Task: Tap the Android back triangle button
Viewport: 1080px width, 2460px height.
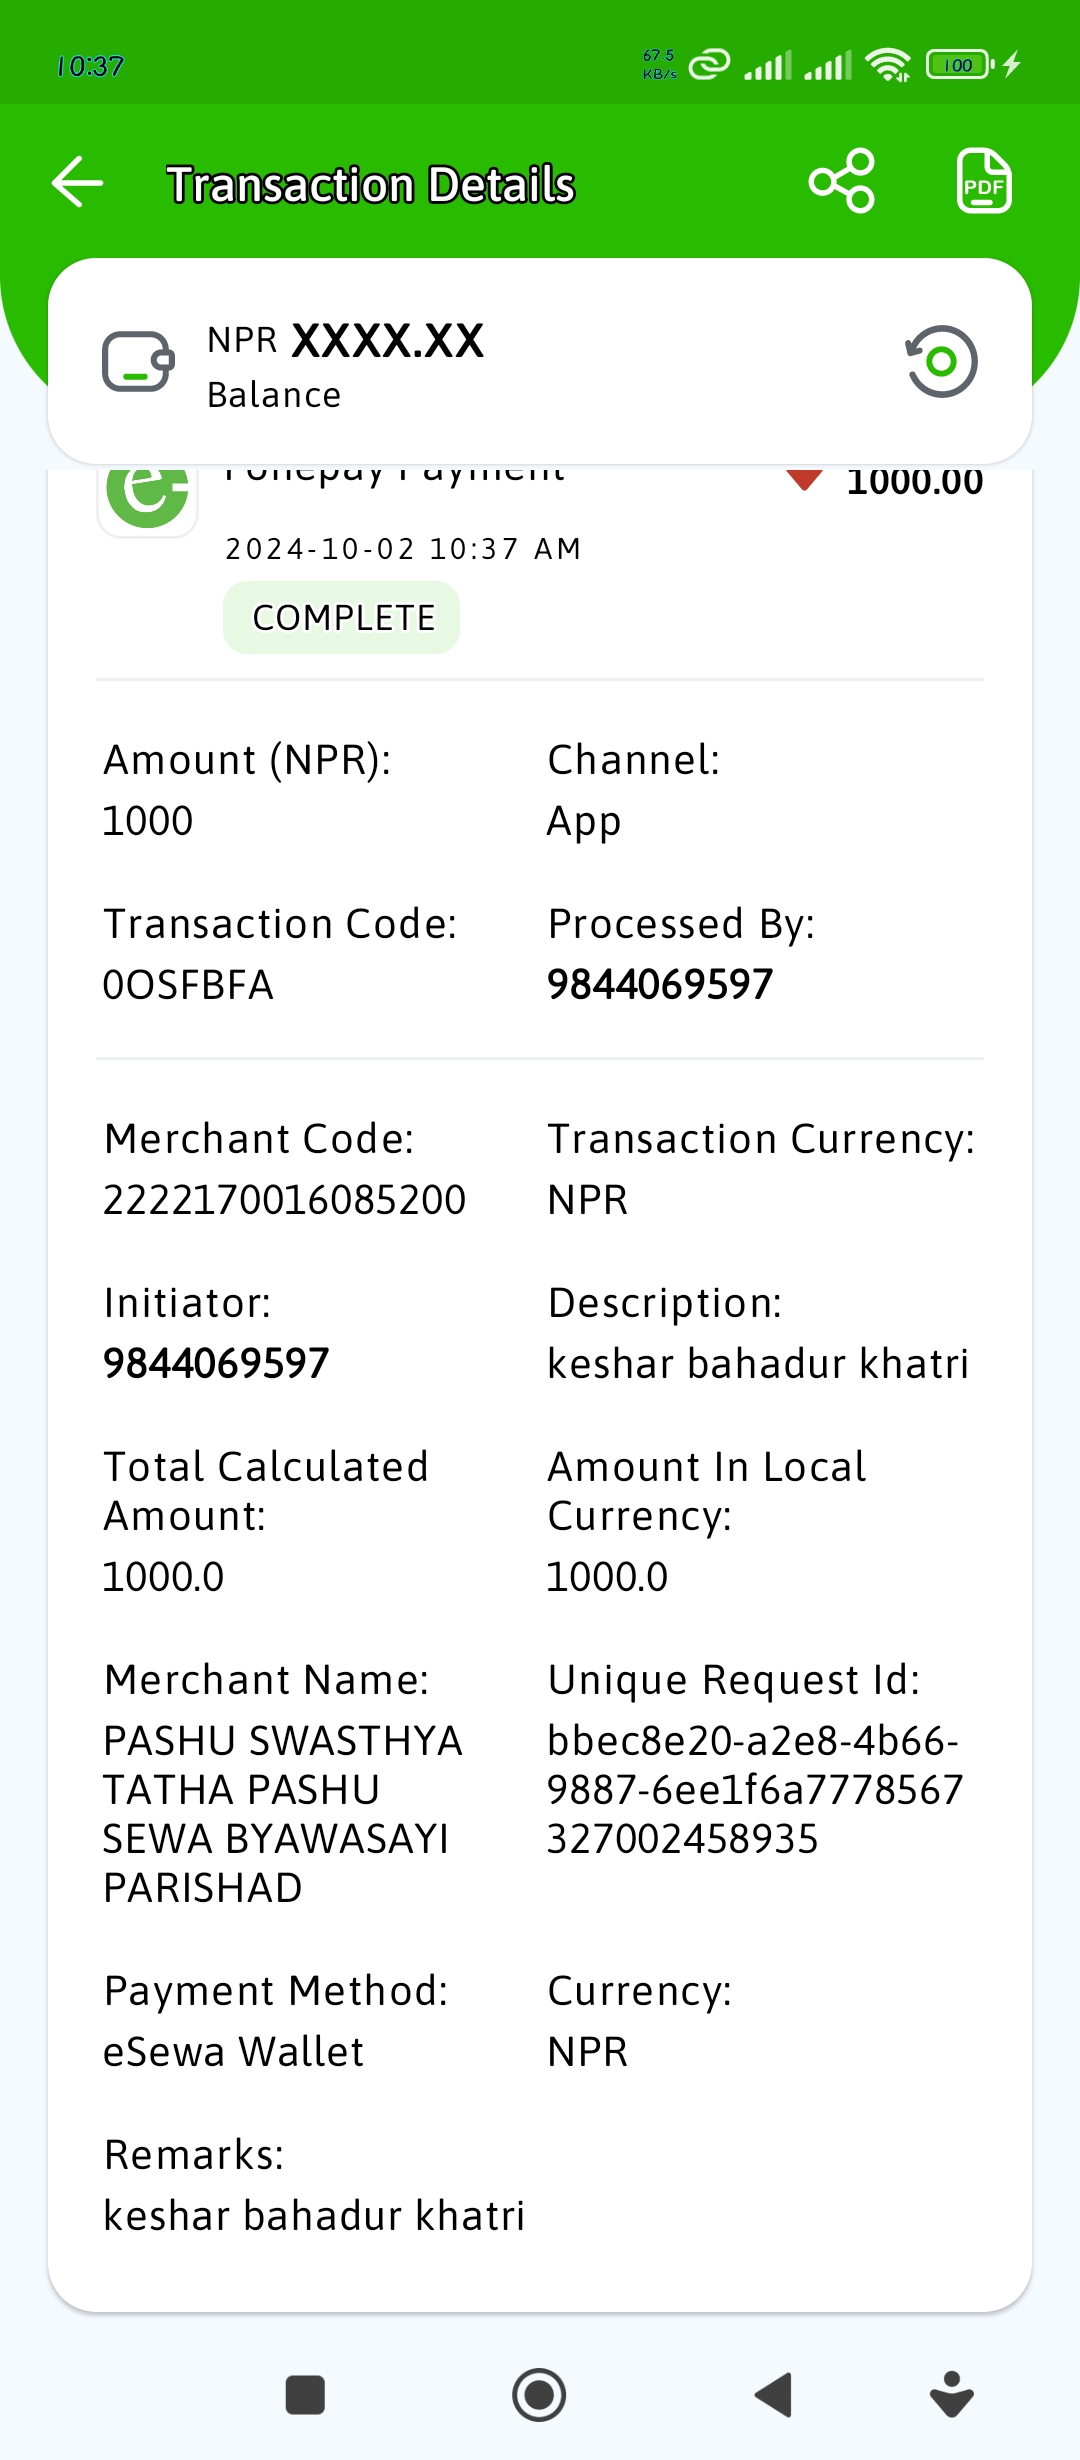Action: [773, 2395]
